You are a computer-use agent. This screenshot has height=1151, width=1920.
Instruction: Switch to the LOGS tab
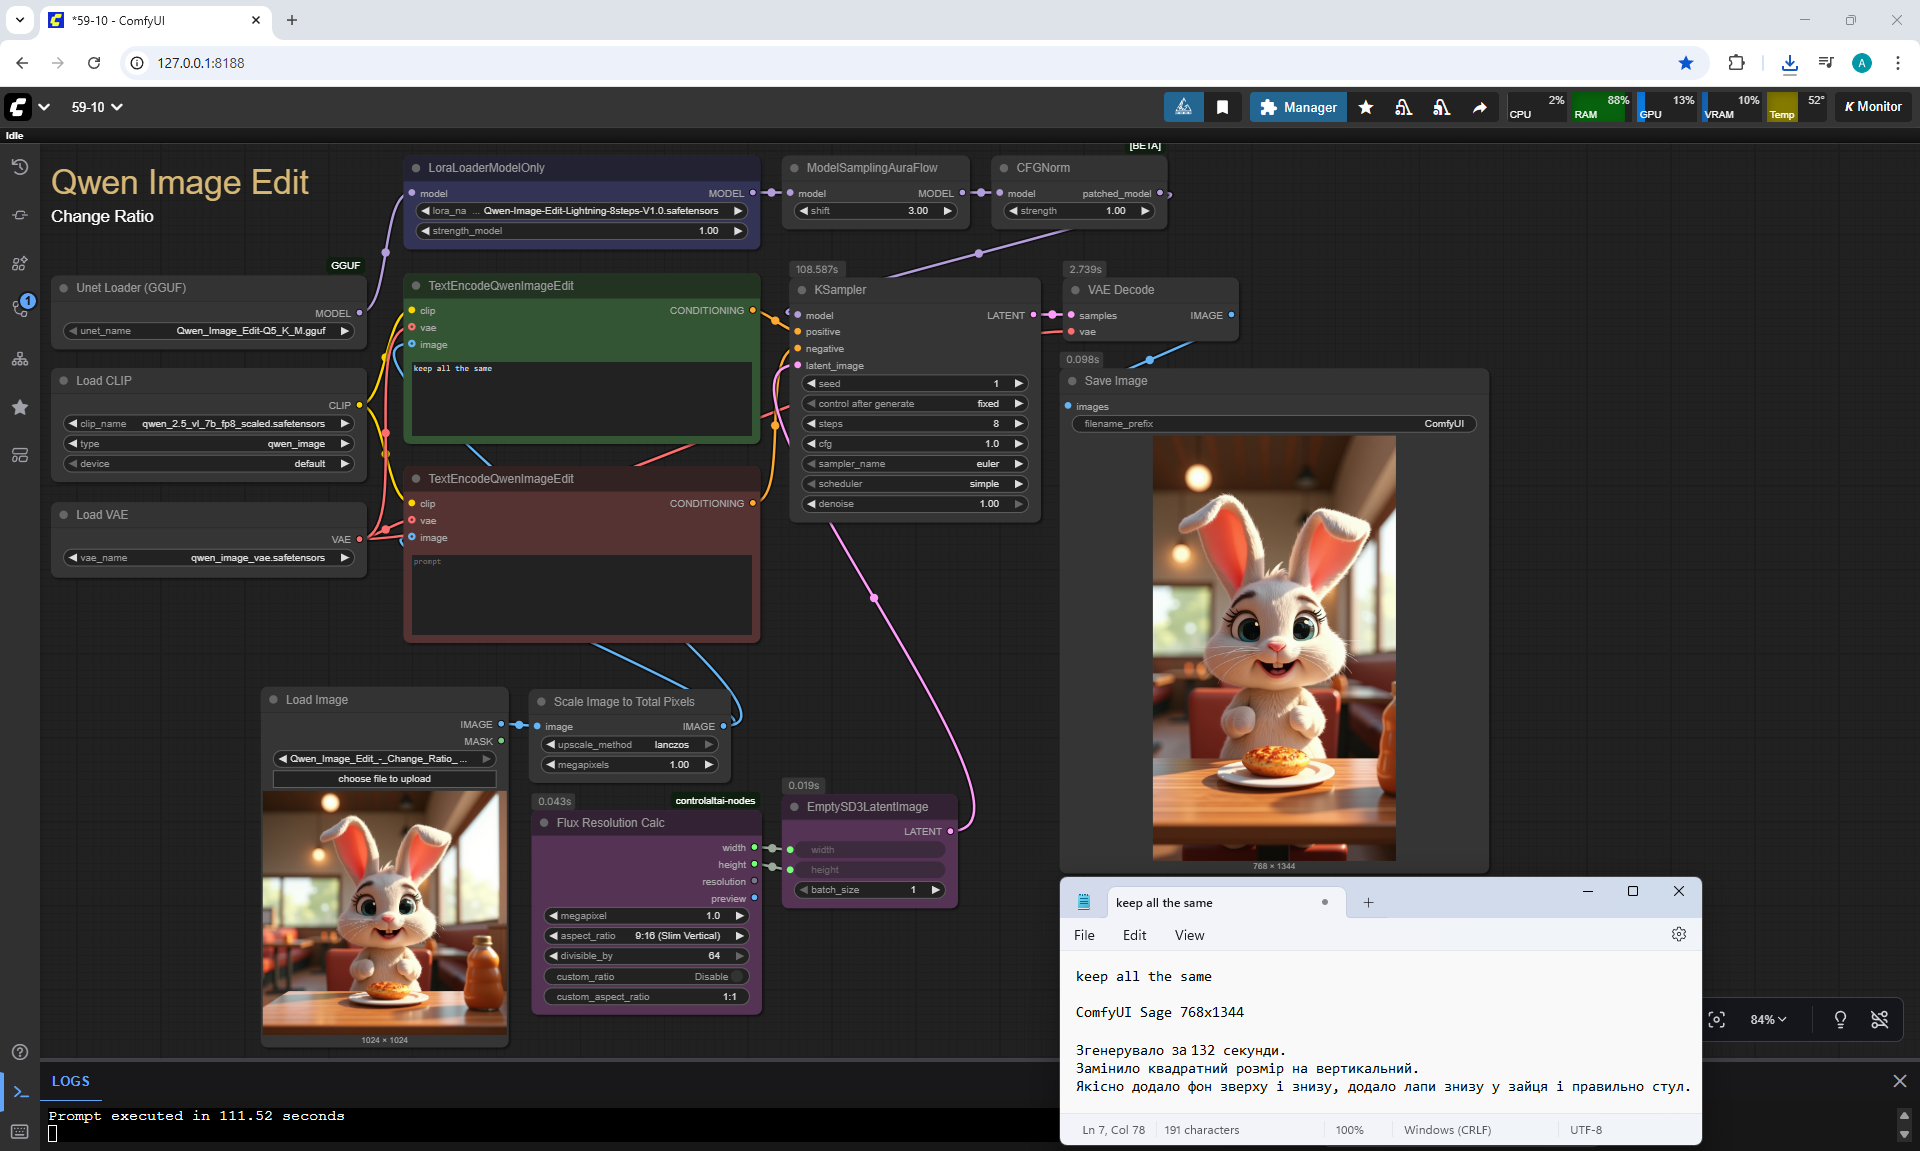(70, 1081)
